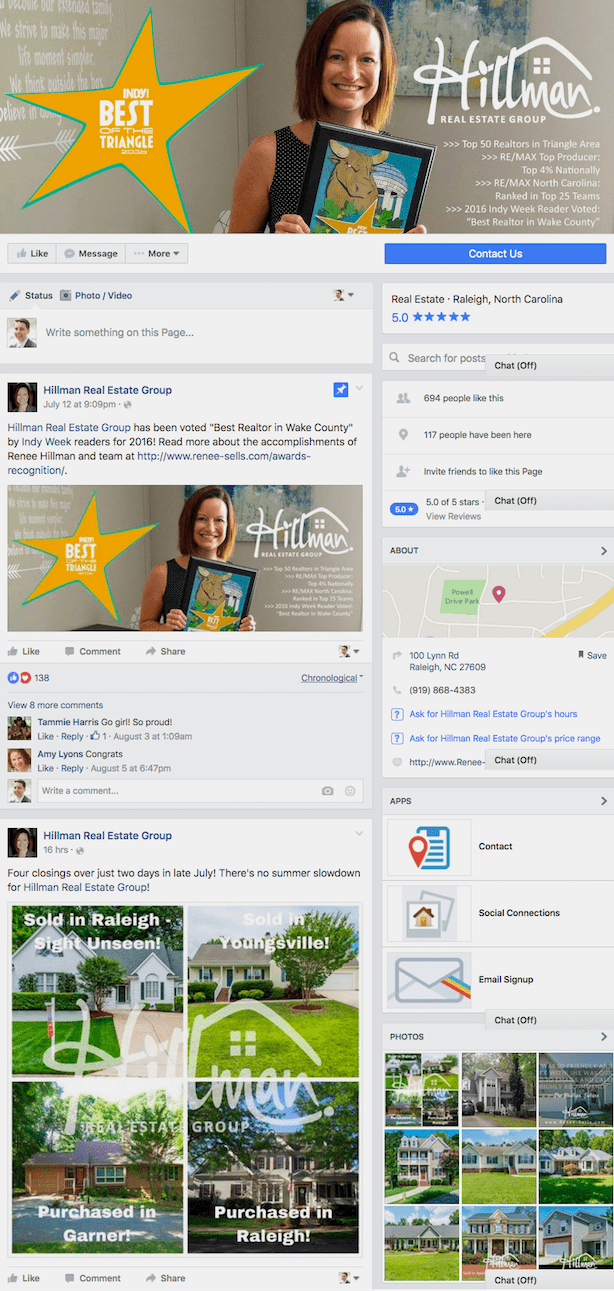Open the Sold in Raleigh Sight Unseen photo
Image resolution: width=614 pixels, height=1291 pixels.
click(x=97, y=992)
